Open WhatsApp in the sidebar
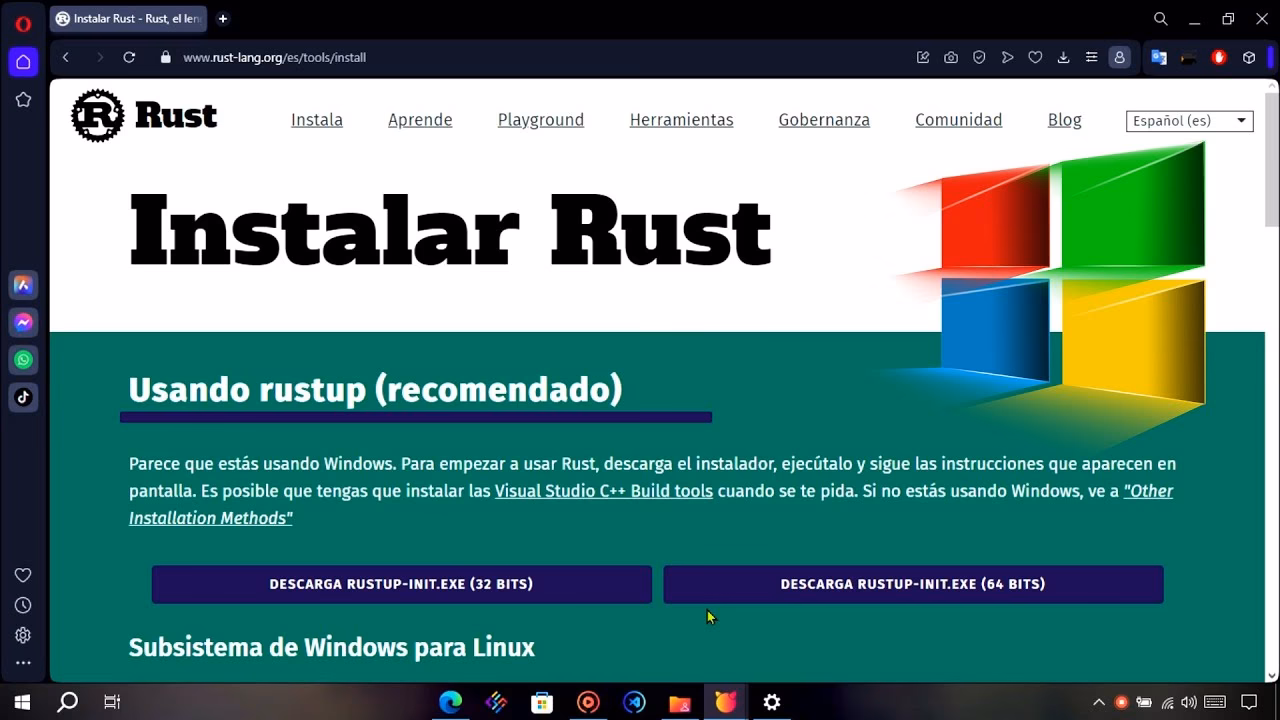Viewport: 1280px width, 720px height. click(x=23, y=360)
